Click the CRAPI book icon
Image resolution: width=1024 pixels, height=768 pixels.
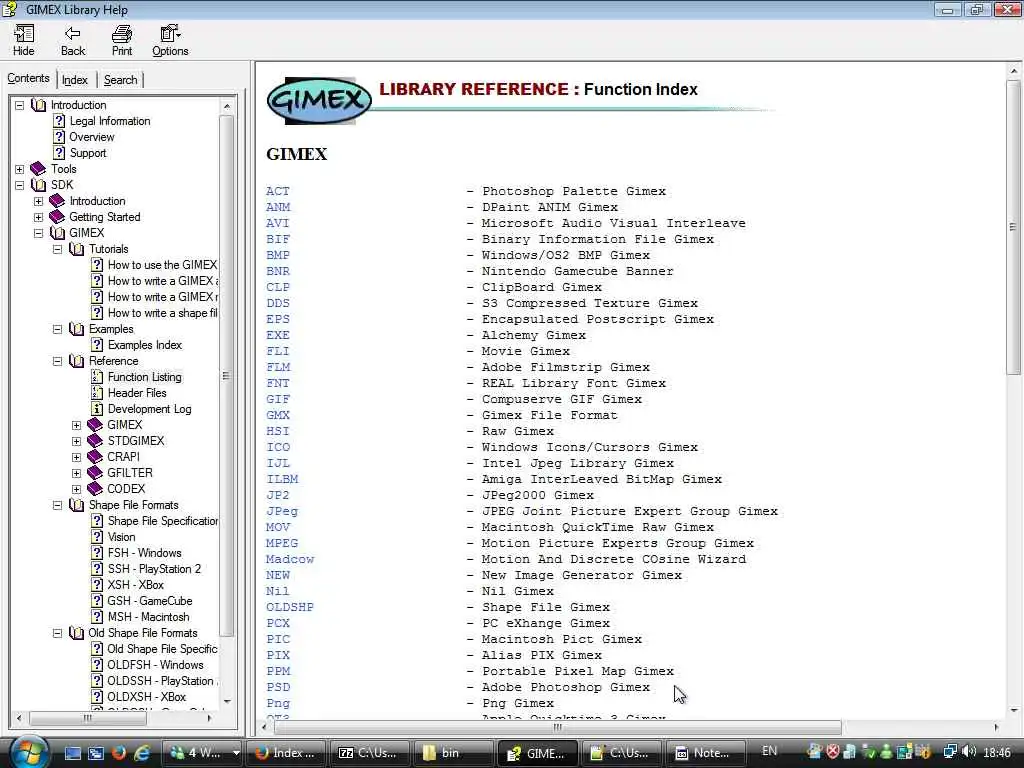(x=95, y=456)
